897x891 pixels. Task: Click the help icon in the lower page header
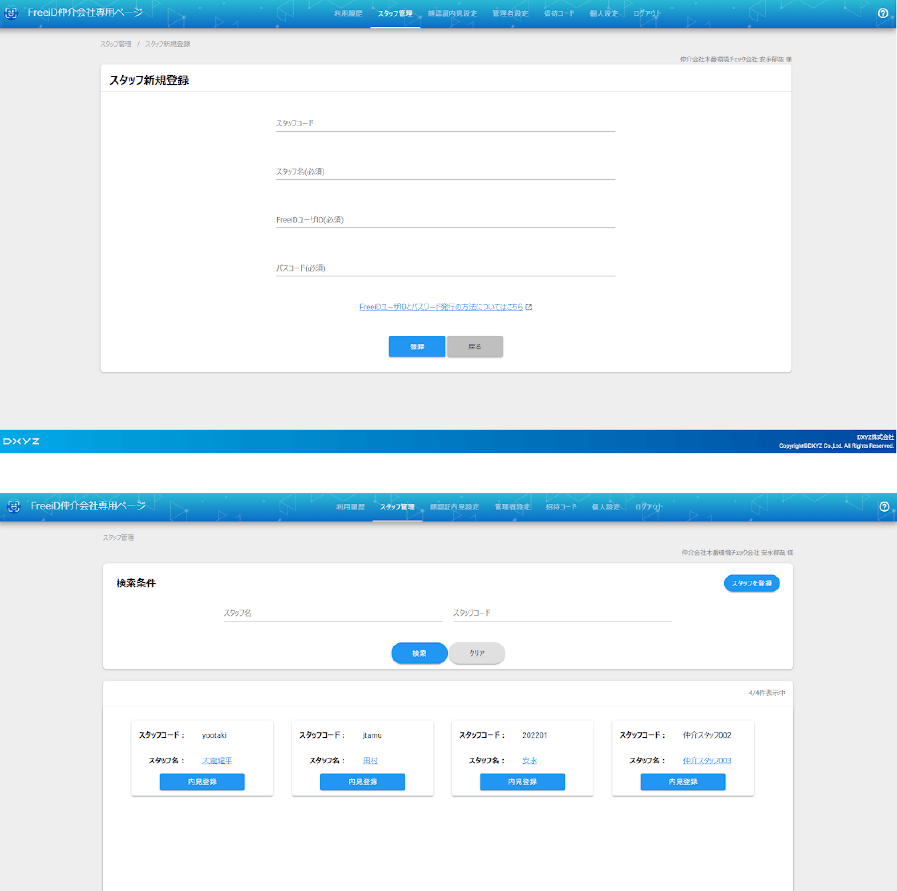[x=883, y=507]
